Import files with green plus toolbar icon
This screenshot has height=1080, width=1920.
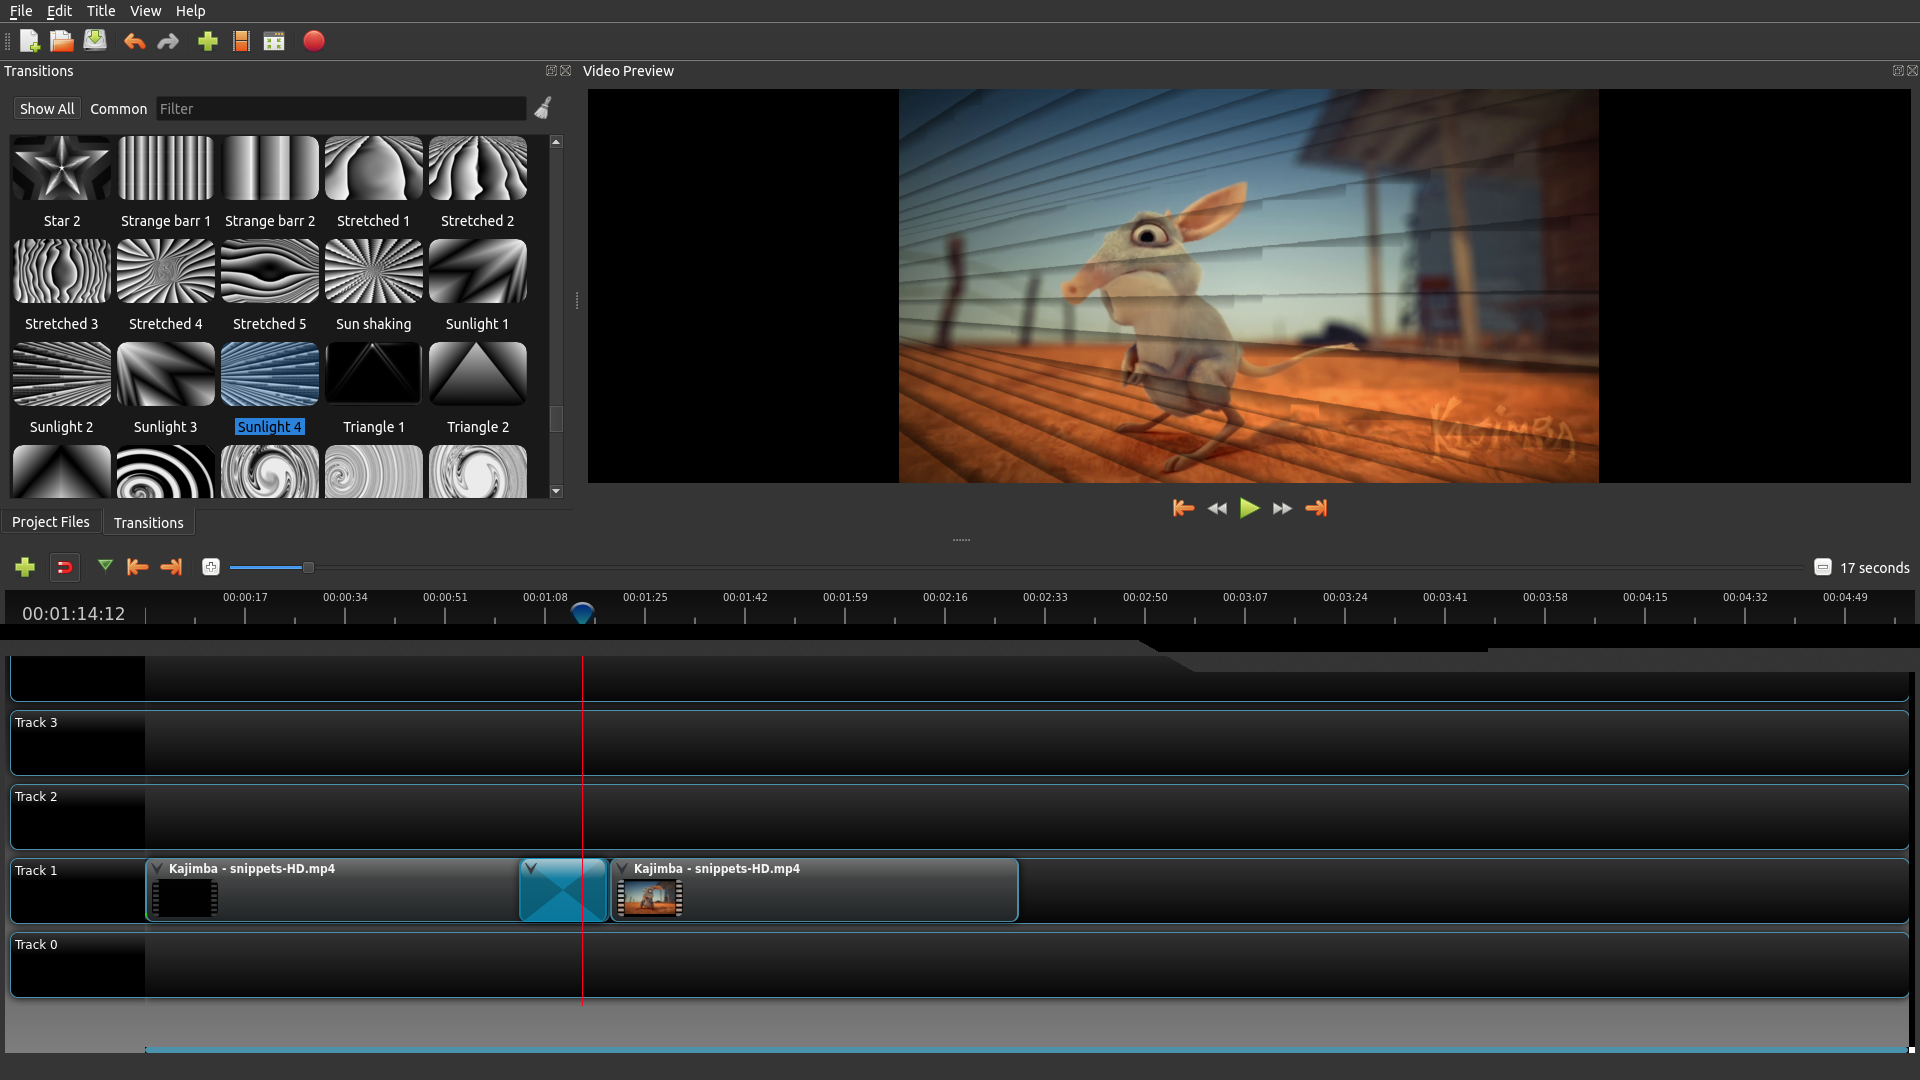click(x=208, y=41)
